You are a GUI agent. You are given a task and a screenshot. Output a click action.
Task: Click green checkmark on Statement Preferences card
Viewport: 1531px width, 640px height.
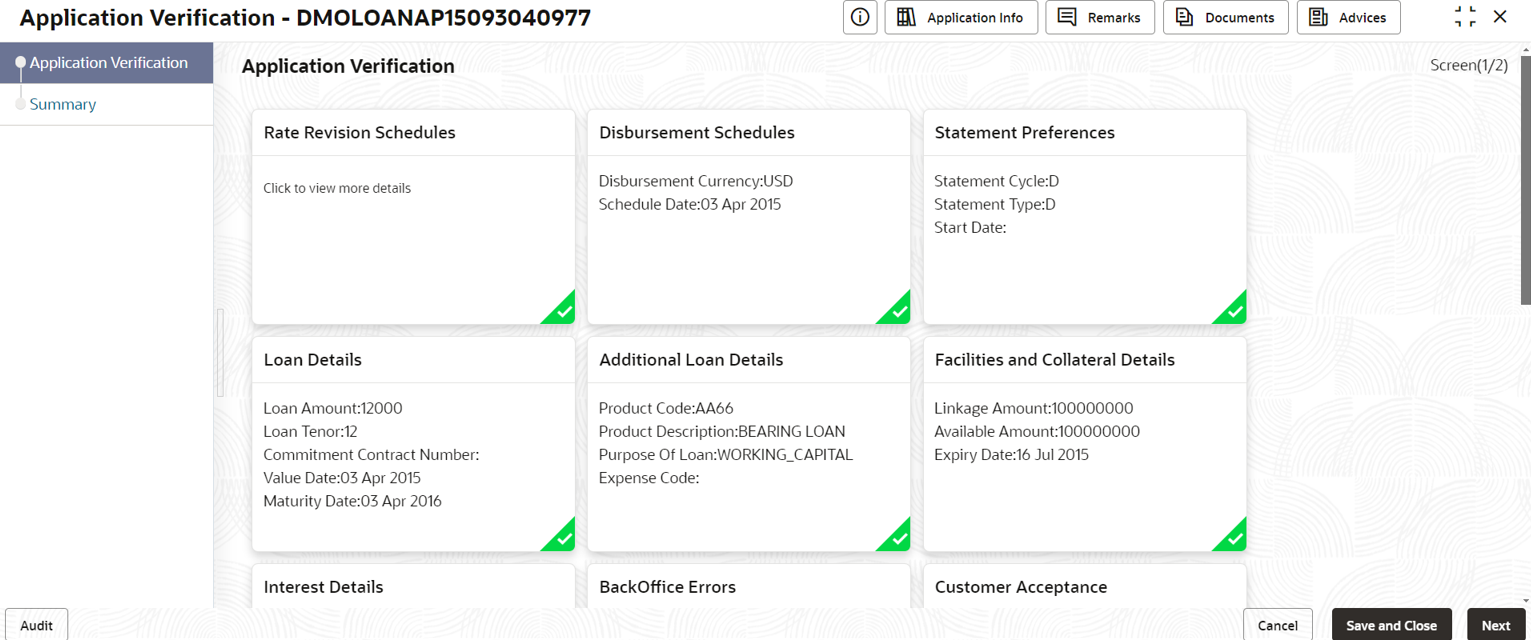1230,308
